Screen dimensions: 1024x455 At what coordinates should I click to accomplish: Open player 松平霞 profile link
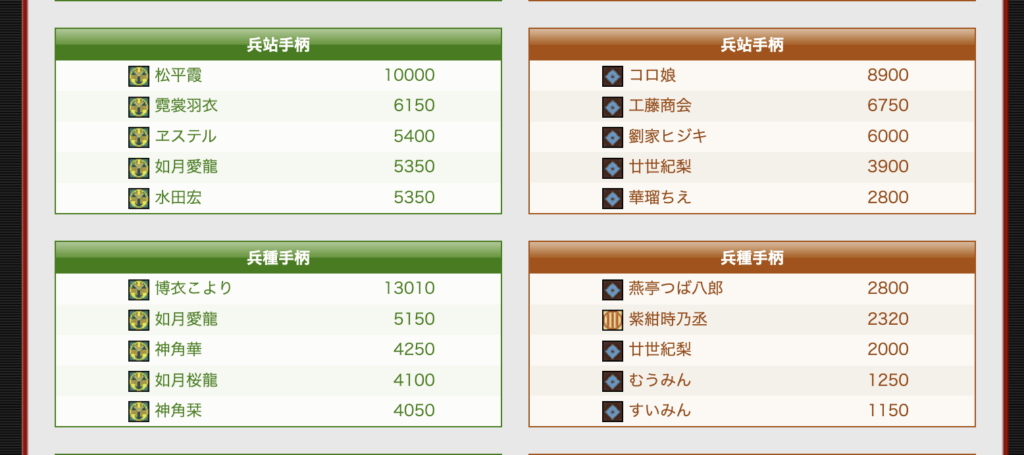pyautogui.click(x=178, y=76)
